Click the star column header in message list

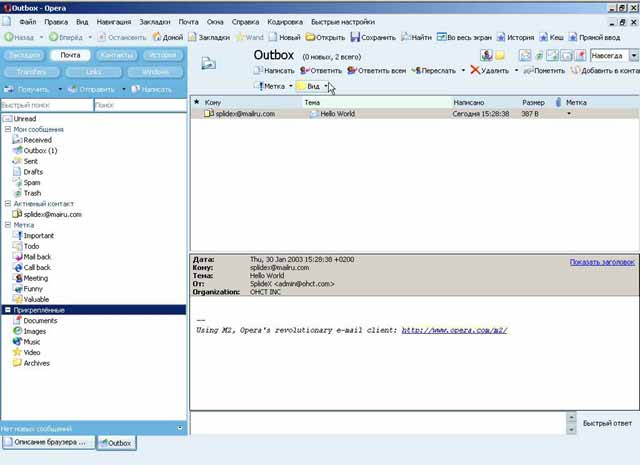[x=196, y=102]
